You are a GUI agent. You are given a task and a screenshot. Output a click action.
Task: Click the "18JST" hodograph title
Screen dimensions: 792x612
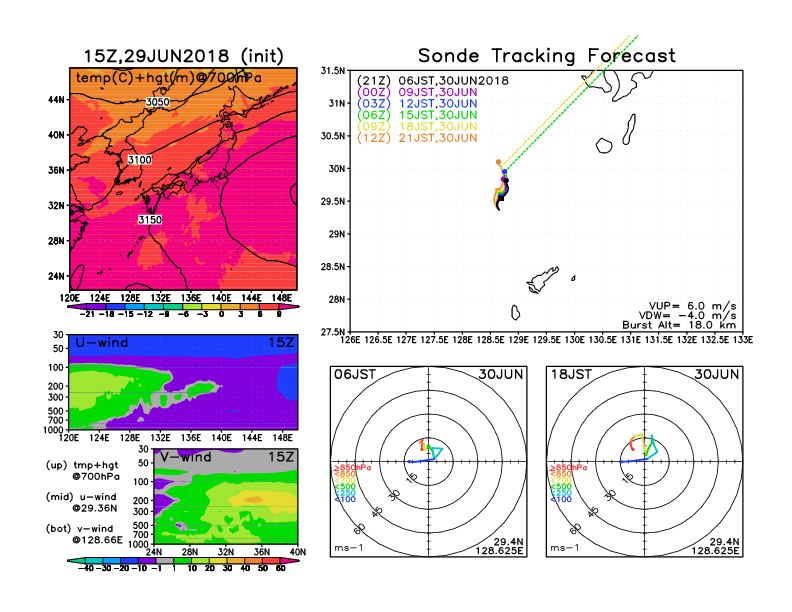[x=571, y=375]
